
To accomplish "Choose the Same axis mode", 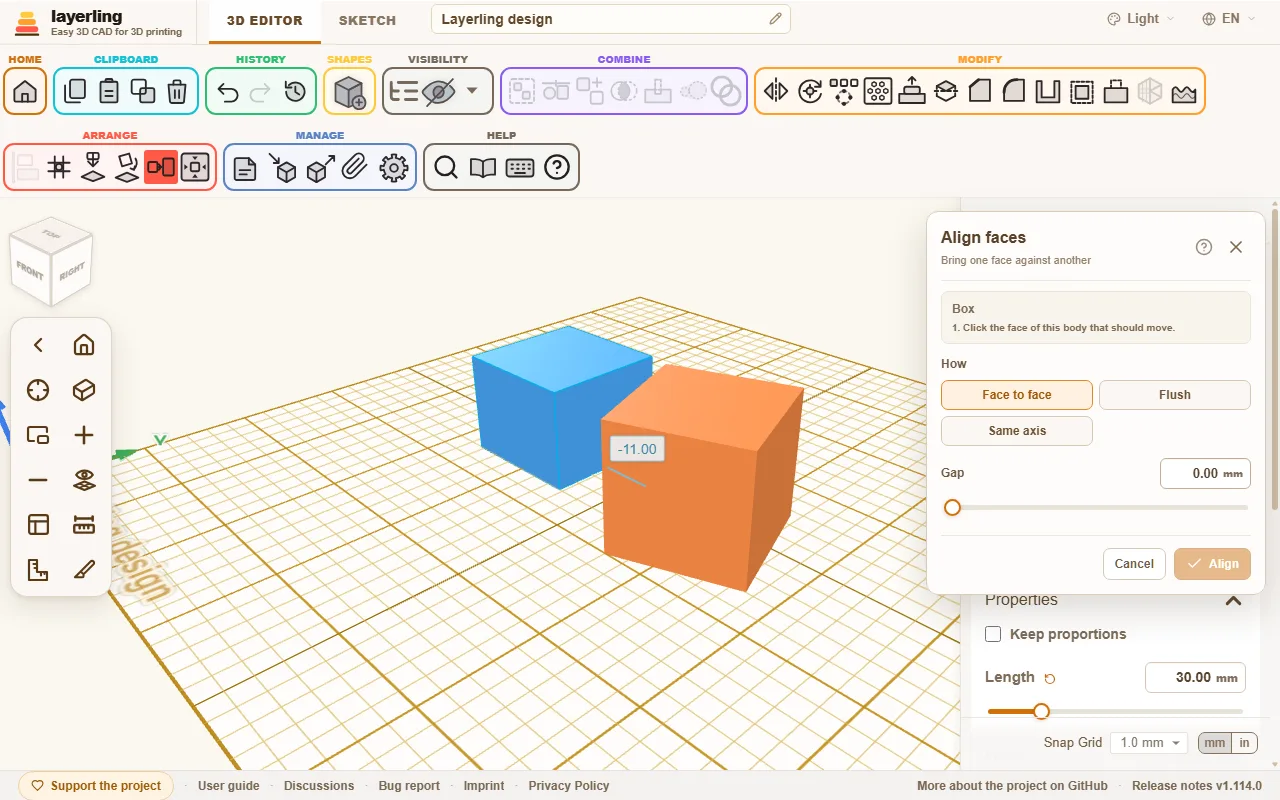I will tap(1017, 431).
